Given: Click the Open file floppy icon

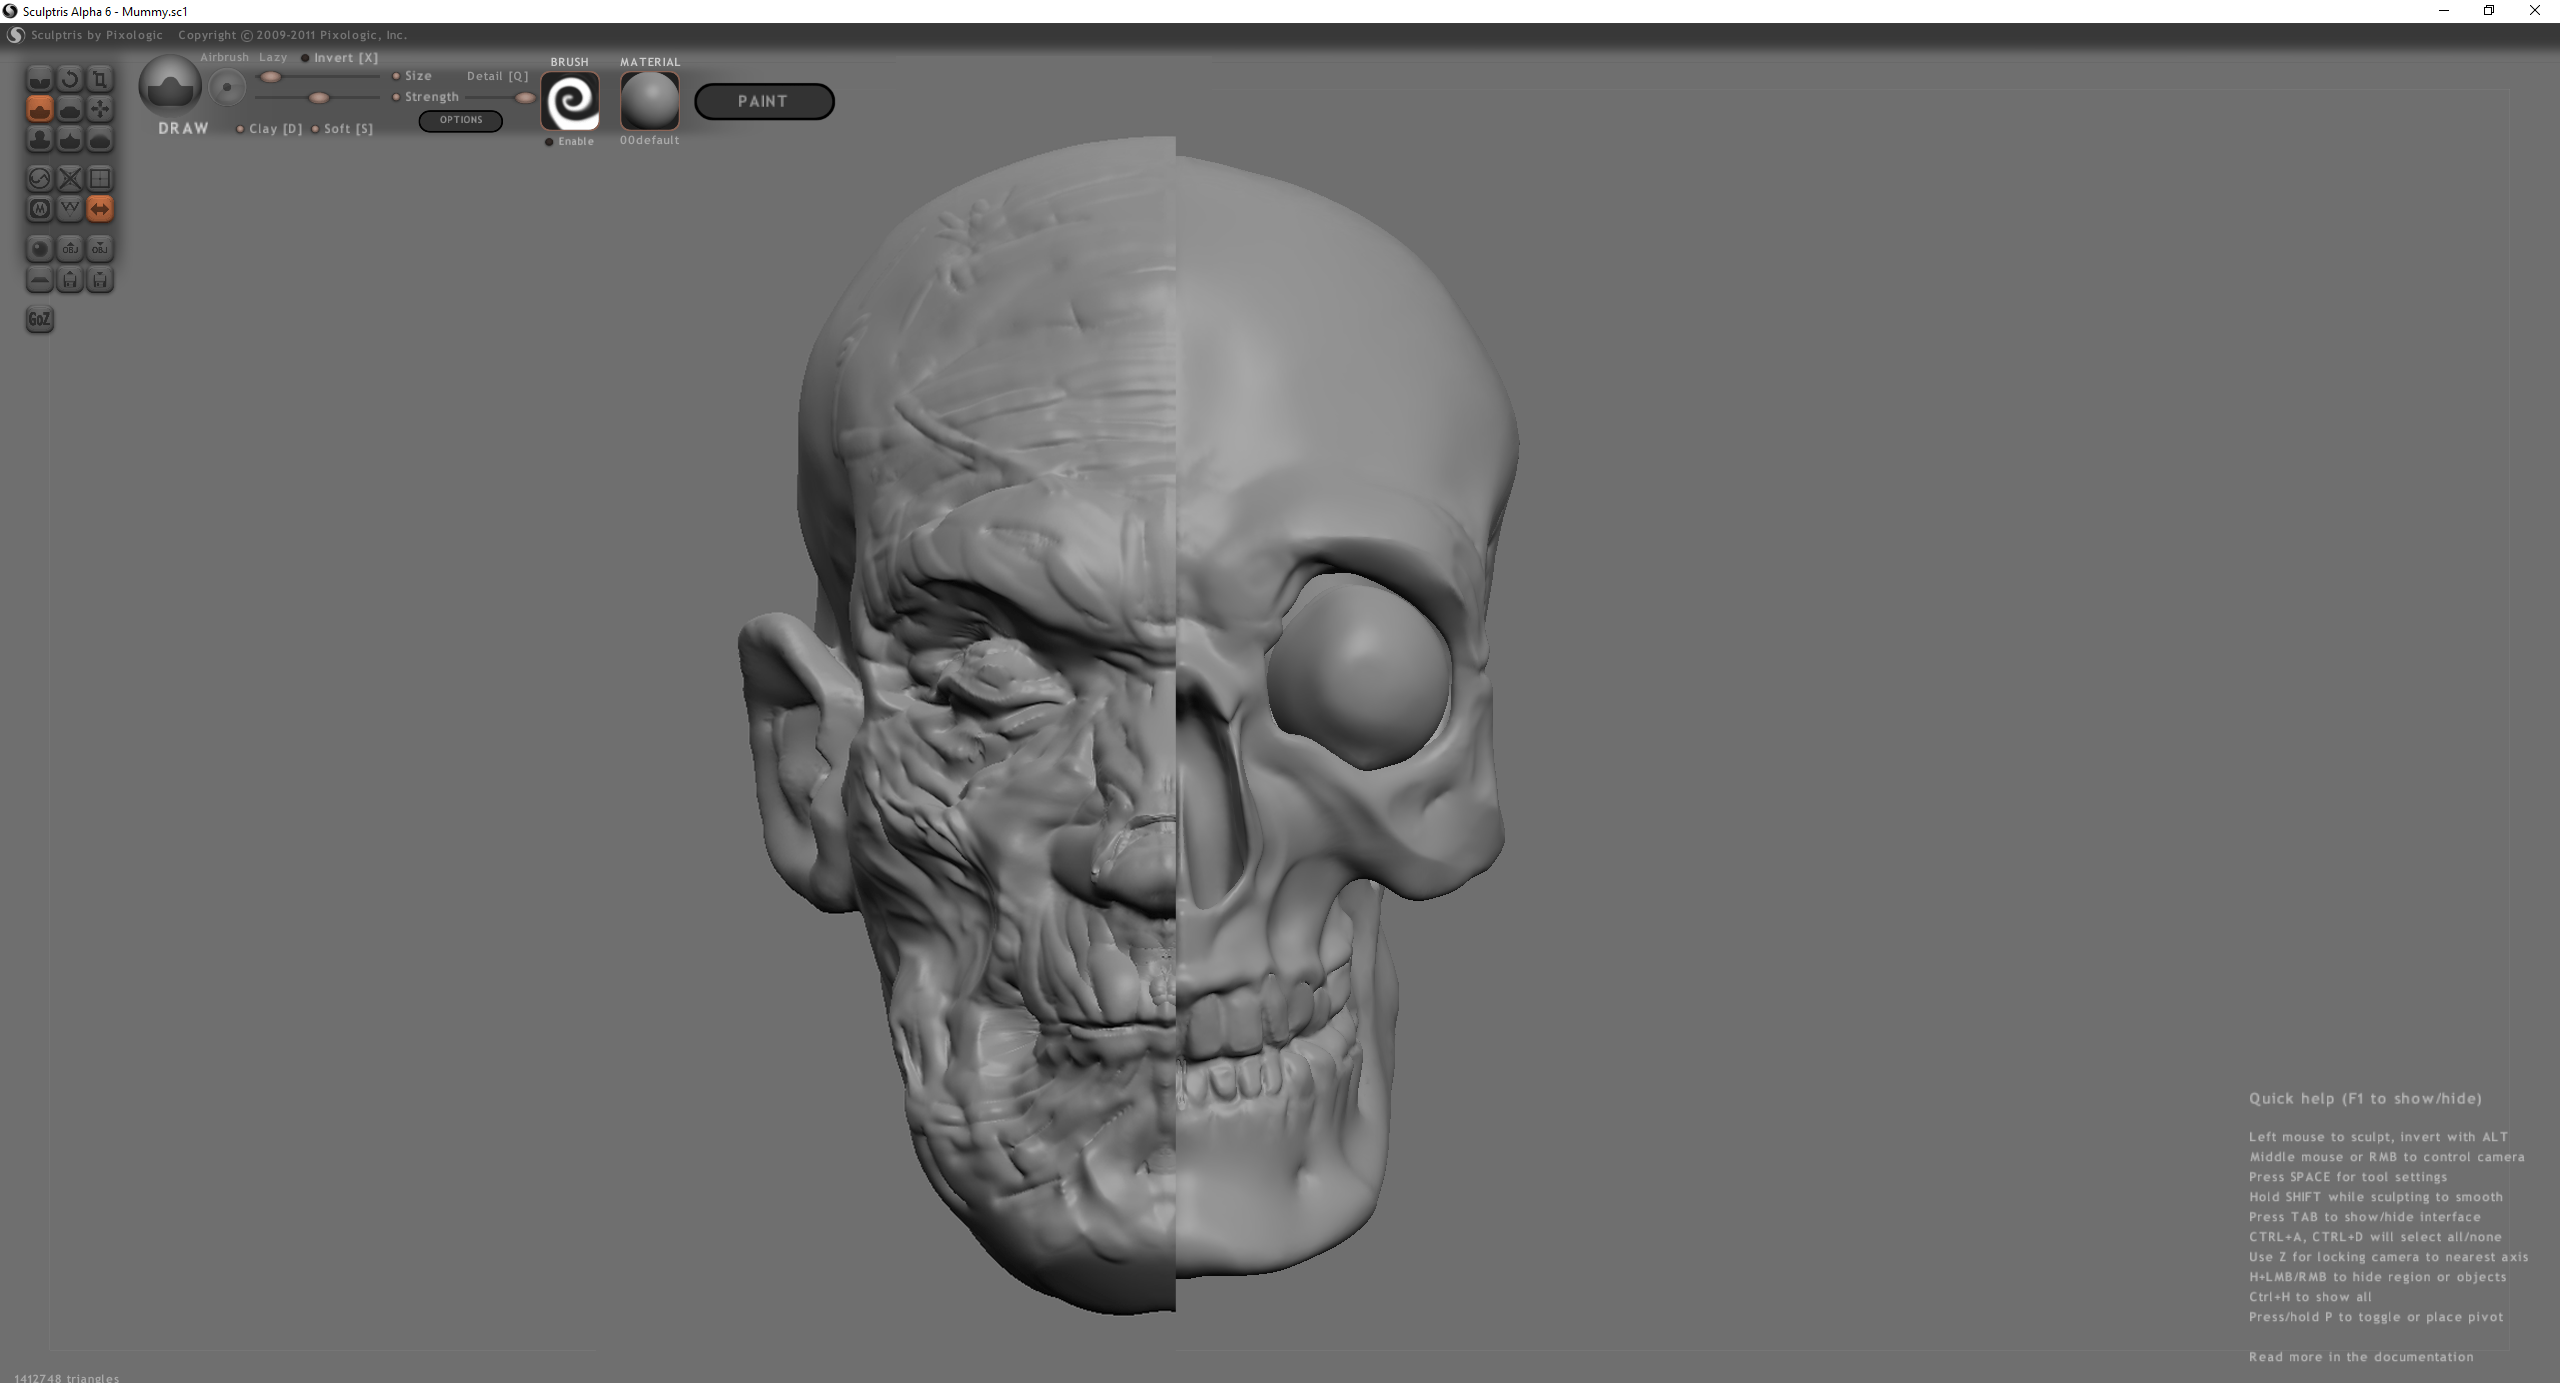Looking at the screenshot, I should 70,280.
